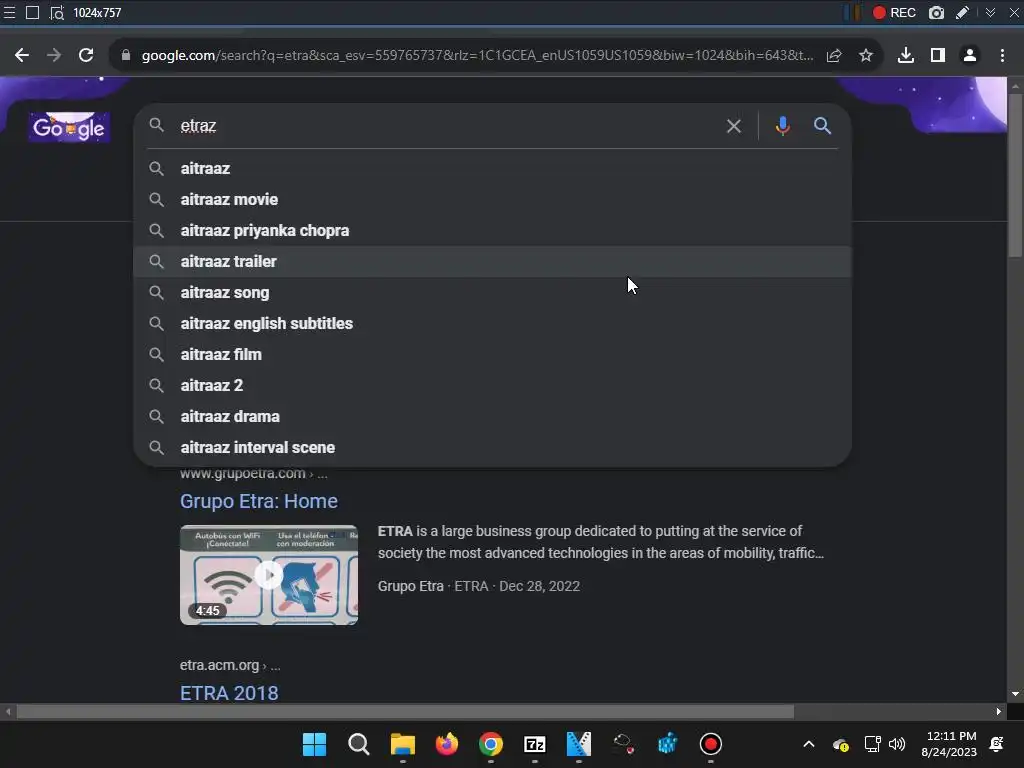Submit search using blue magnifier icon
This screenshot has width=1024, height=768.
pyautogui.click(x=822, y=126)
